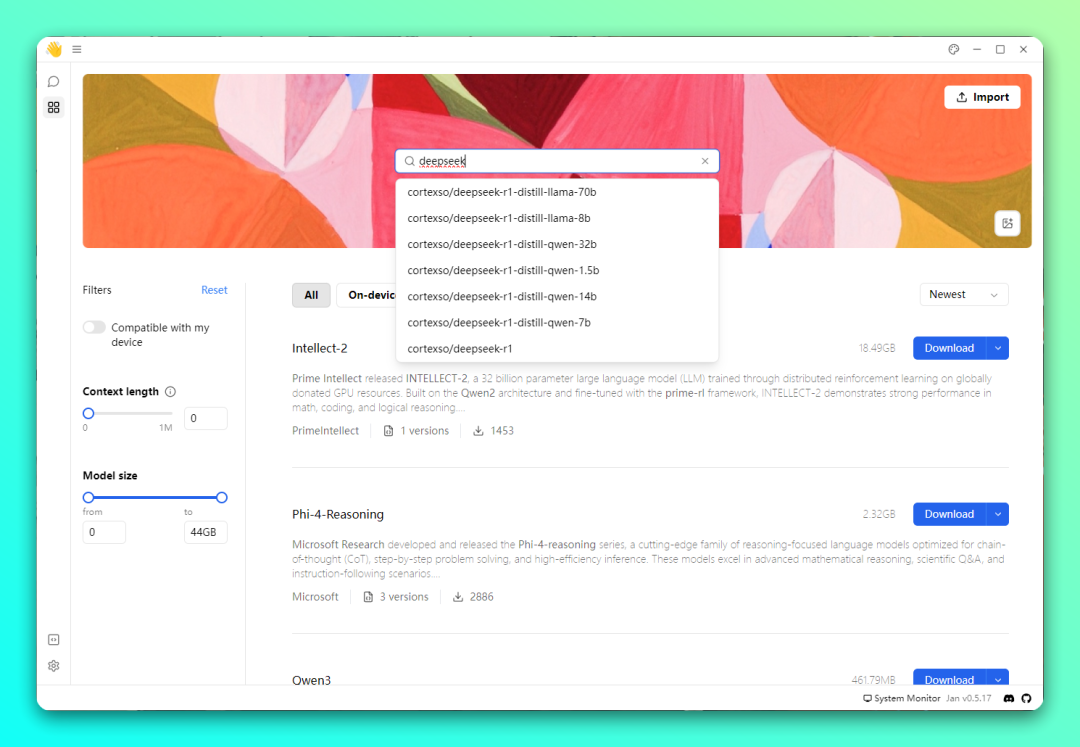1080x747 pixels.
Task: Choose cortexso/deepseek-r1-distill-llama-8b suggestion
Action: pyautogui.click(x=557, y=218)
